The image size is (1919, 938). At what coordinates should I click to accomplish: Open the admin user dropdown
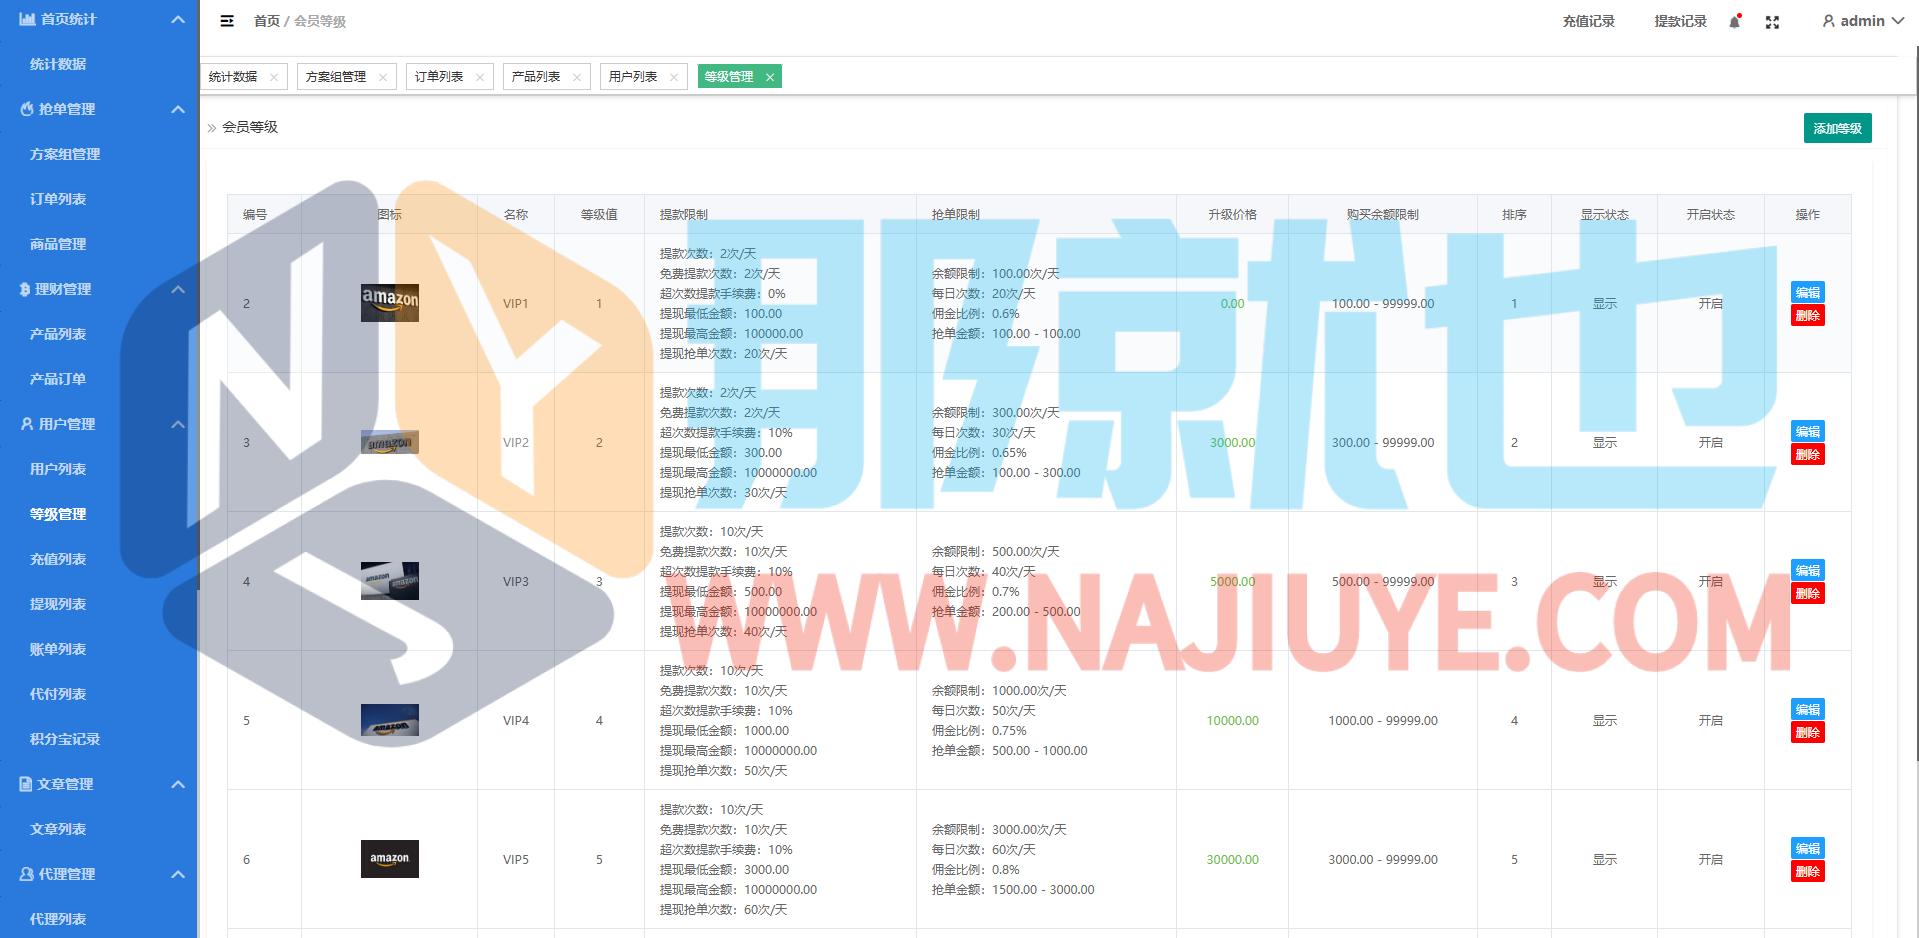pyautogui.click(x=1862, y=21)
